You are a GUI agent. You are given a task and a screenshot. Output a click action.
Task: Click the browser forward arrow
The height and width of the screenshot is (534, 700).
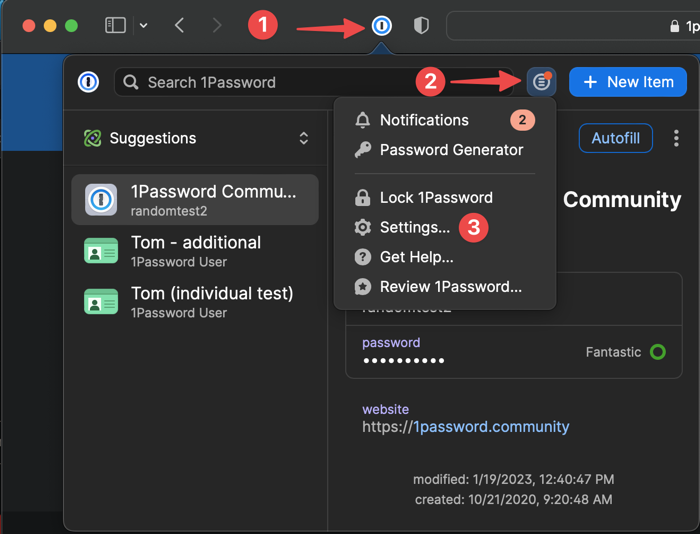[x=217, y=26]
